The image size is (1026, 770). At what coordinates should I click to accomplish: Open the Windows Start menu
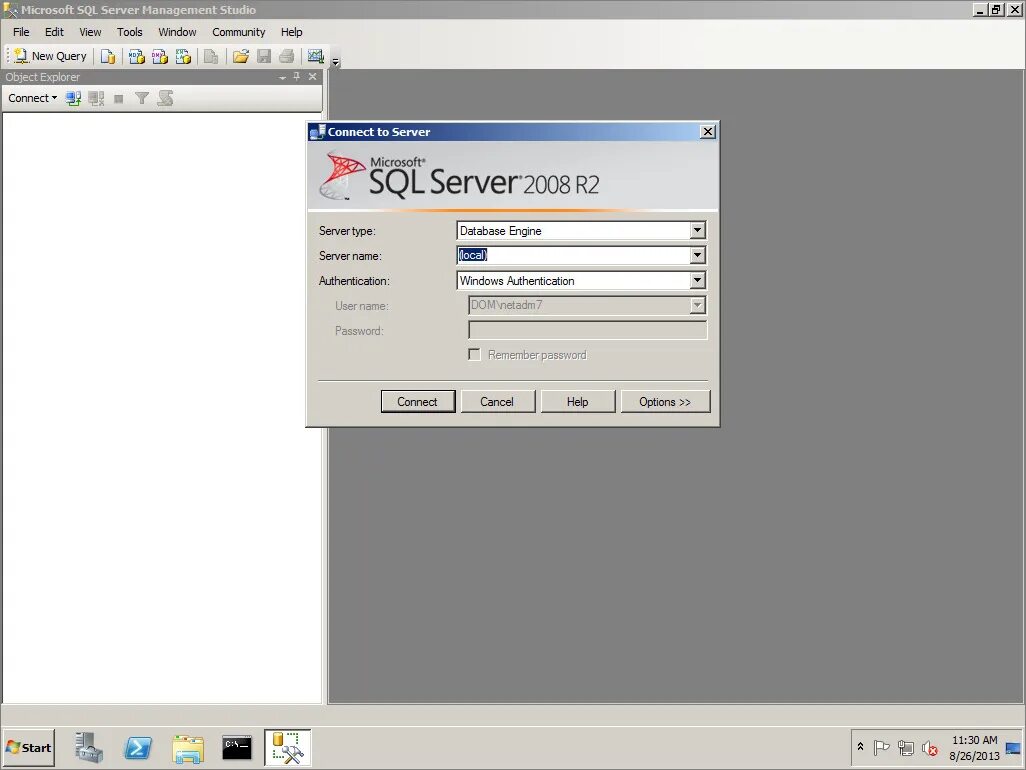click(x=29, y=748)
